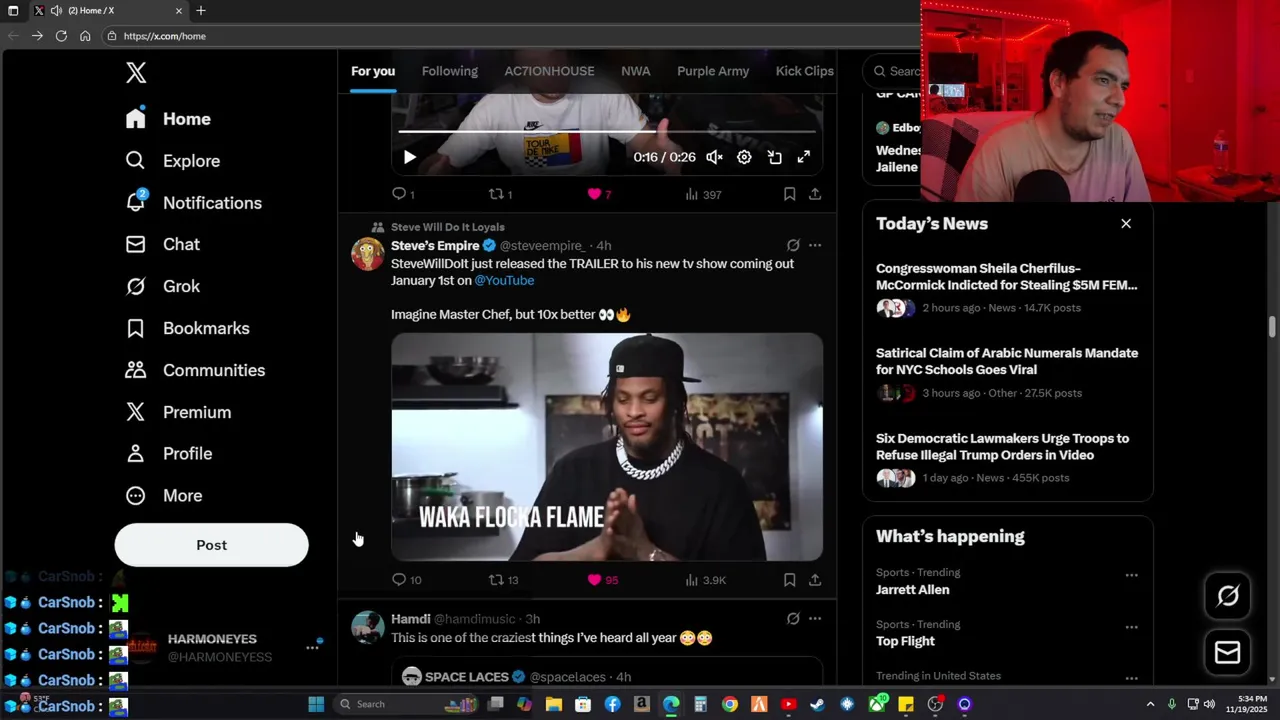Screen dimensions: 1280x720
Task: Open HARMONEYES account options menu
Action: (x=312, y=648)
